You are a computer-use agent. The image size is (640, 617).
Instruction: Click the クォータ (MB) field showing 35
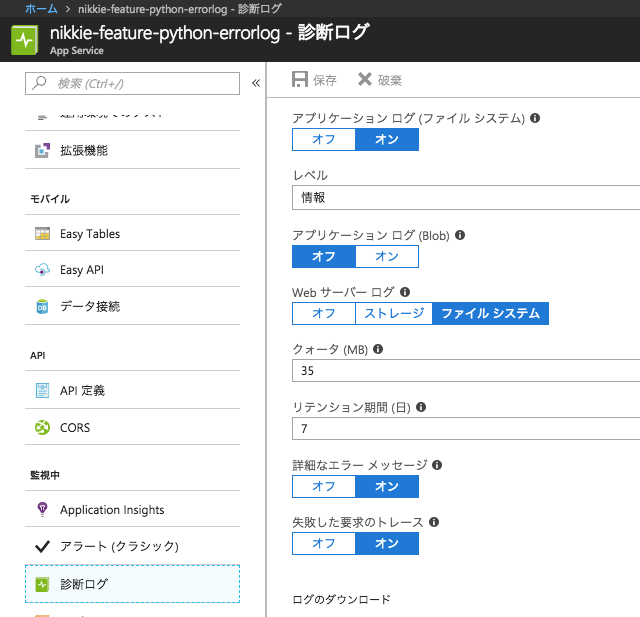466,371
